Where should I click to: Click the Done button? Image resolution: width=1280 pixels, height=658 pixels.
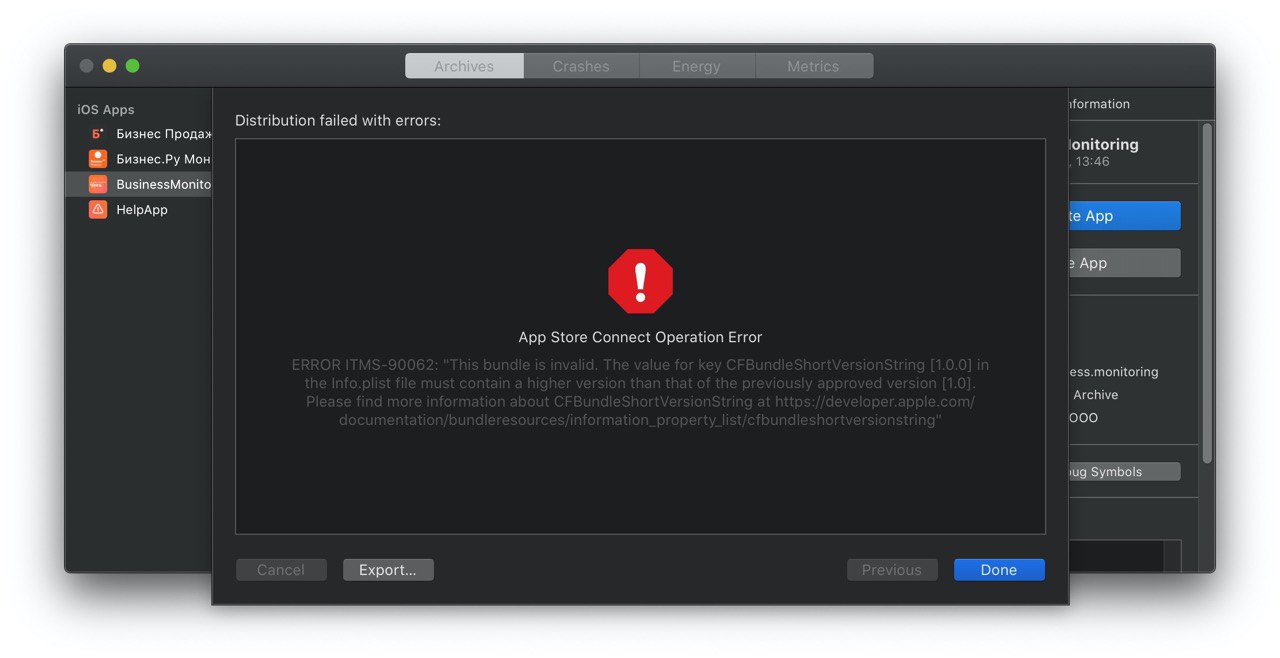[999, 570]
